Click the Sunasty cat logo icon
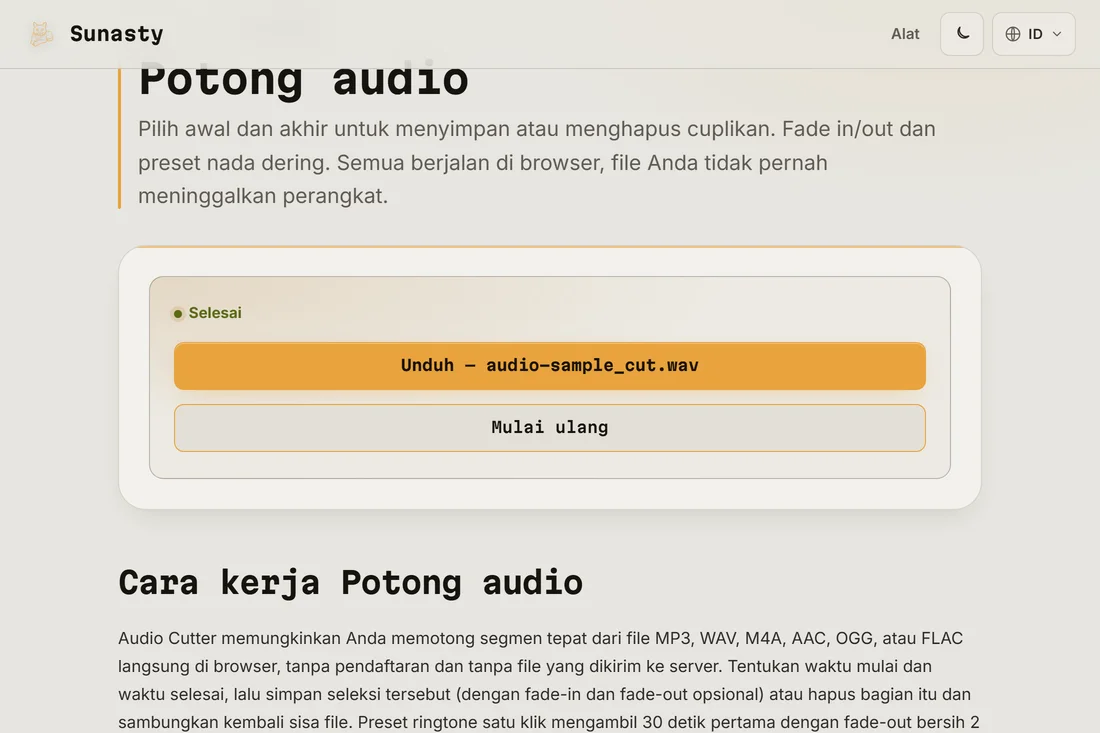Viewport: 1100px width, 733px height. tap(41, 34)
